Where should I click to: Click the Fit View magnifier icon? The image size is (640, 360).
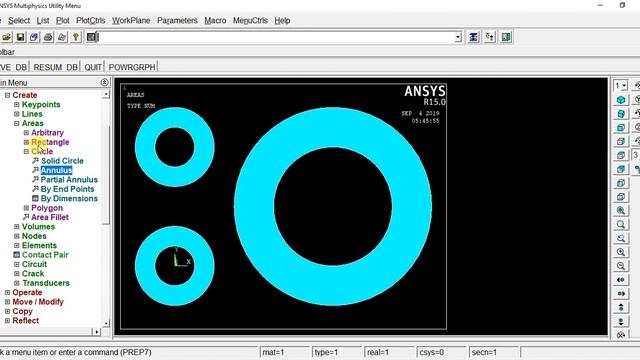(621, 211)
